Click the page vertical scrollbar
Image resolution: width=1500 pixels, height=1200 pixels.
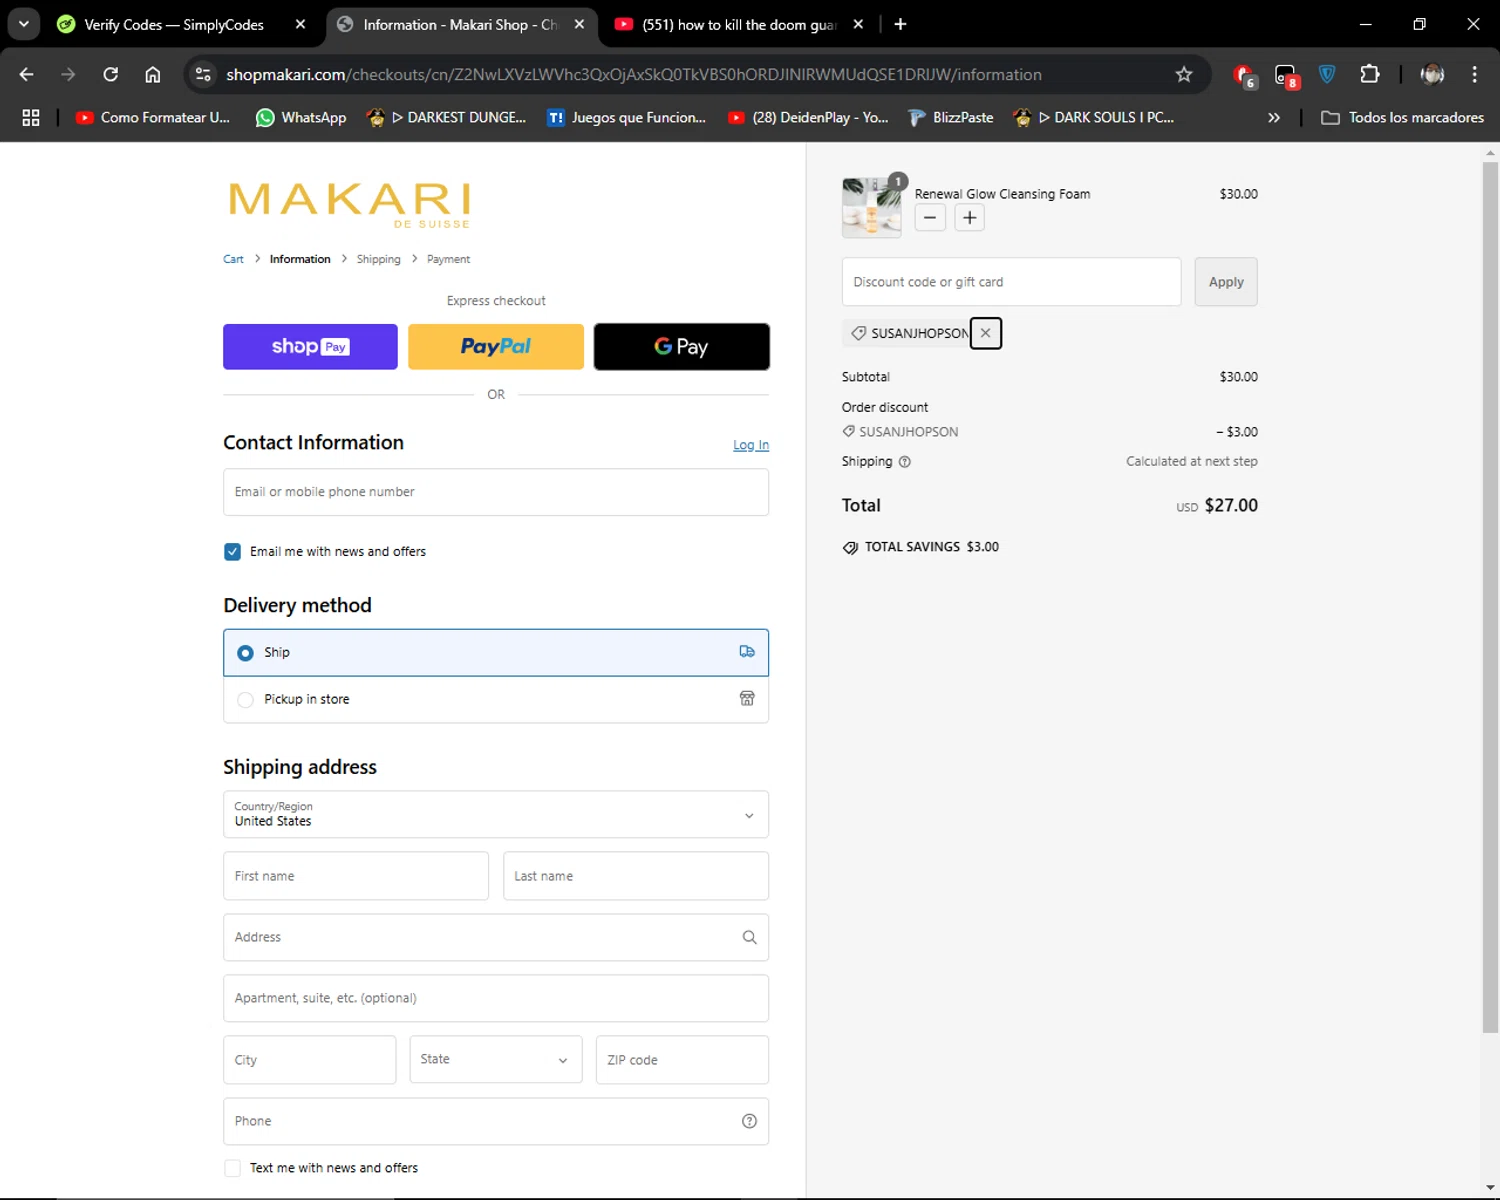pyautogui.click(x=1490, y=600)
